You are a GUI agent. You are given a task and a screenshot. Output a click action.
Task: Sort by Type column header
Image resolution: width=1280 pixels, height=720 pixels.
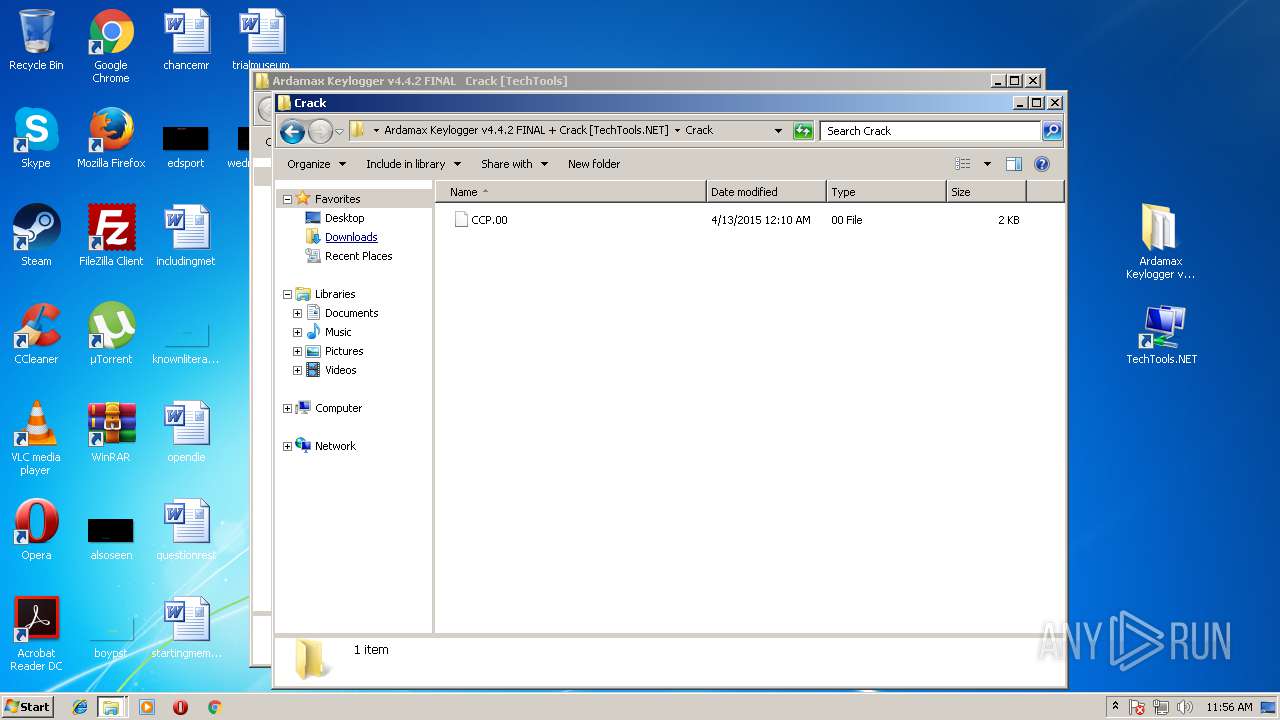(886, 192)
